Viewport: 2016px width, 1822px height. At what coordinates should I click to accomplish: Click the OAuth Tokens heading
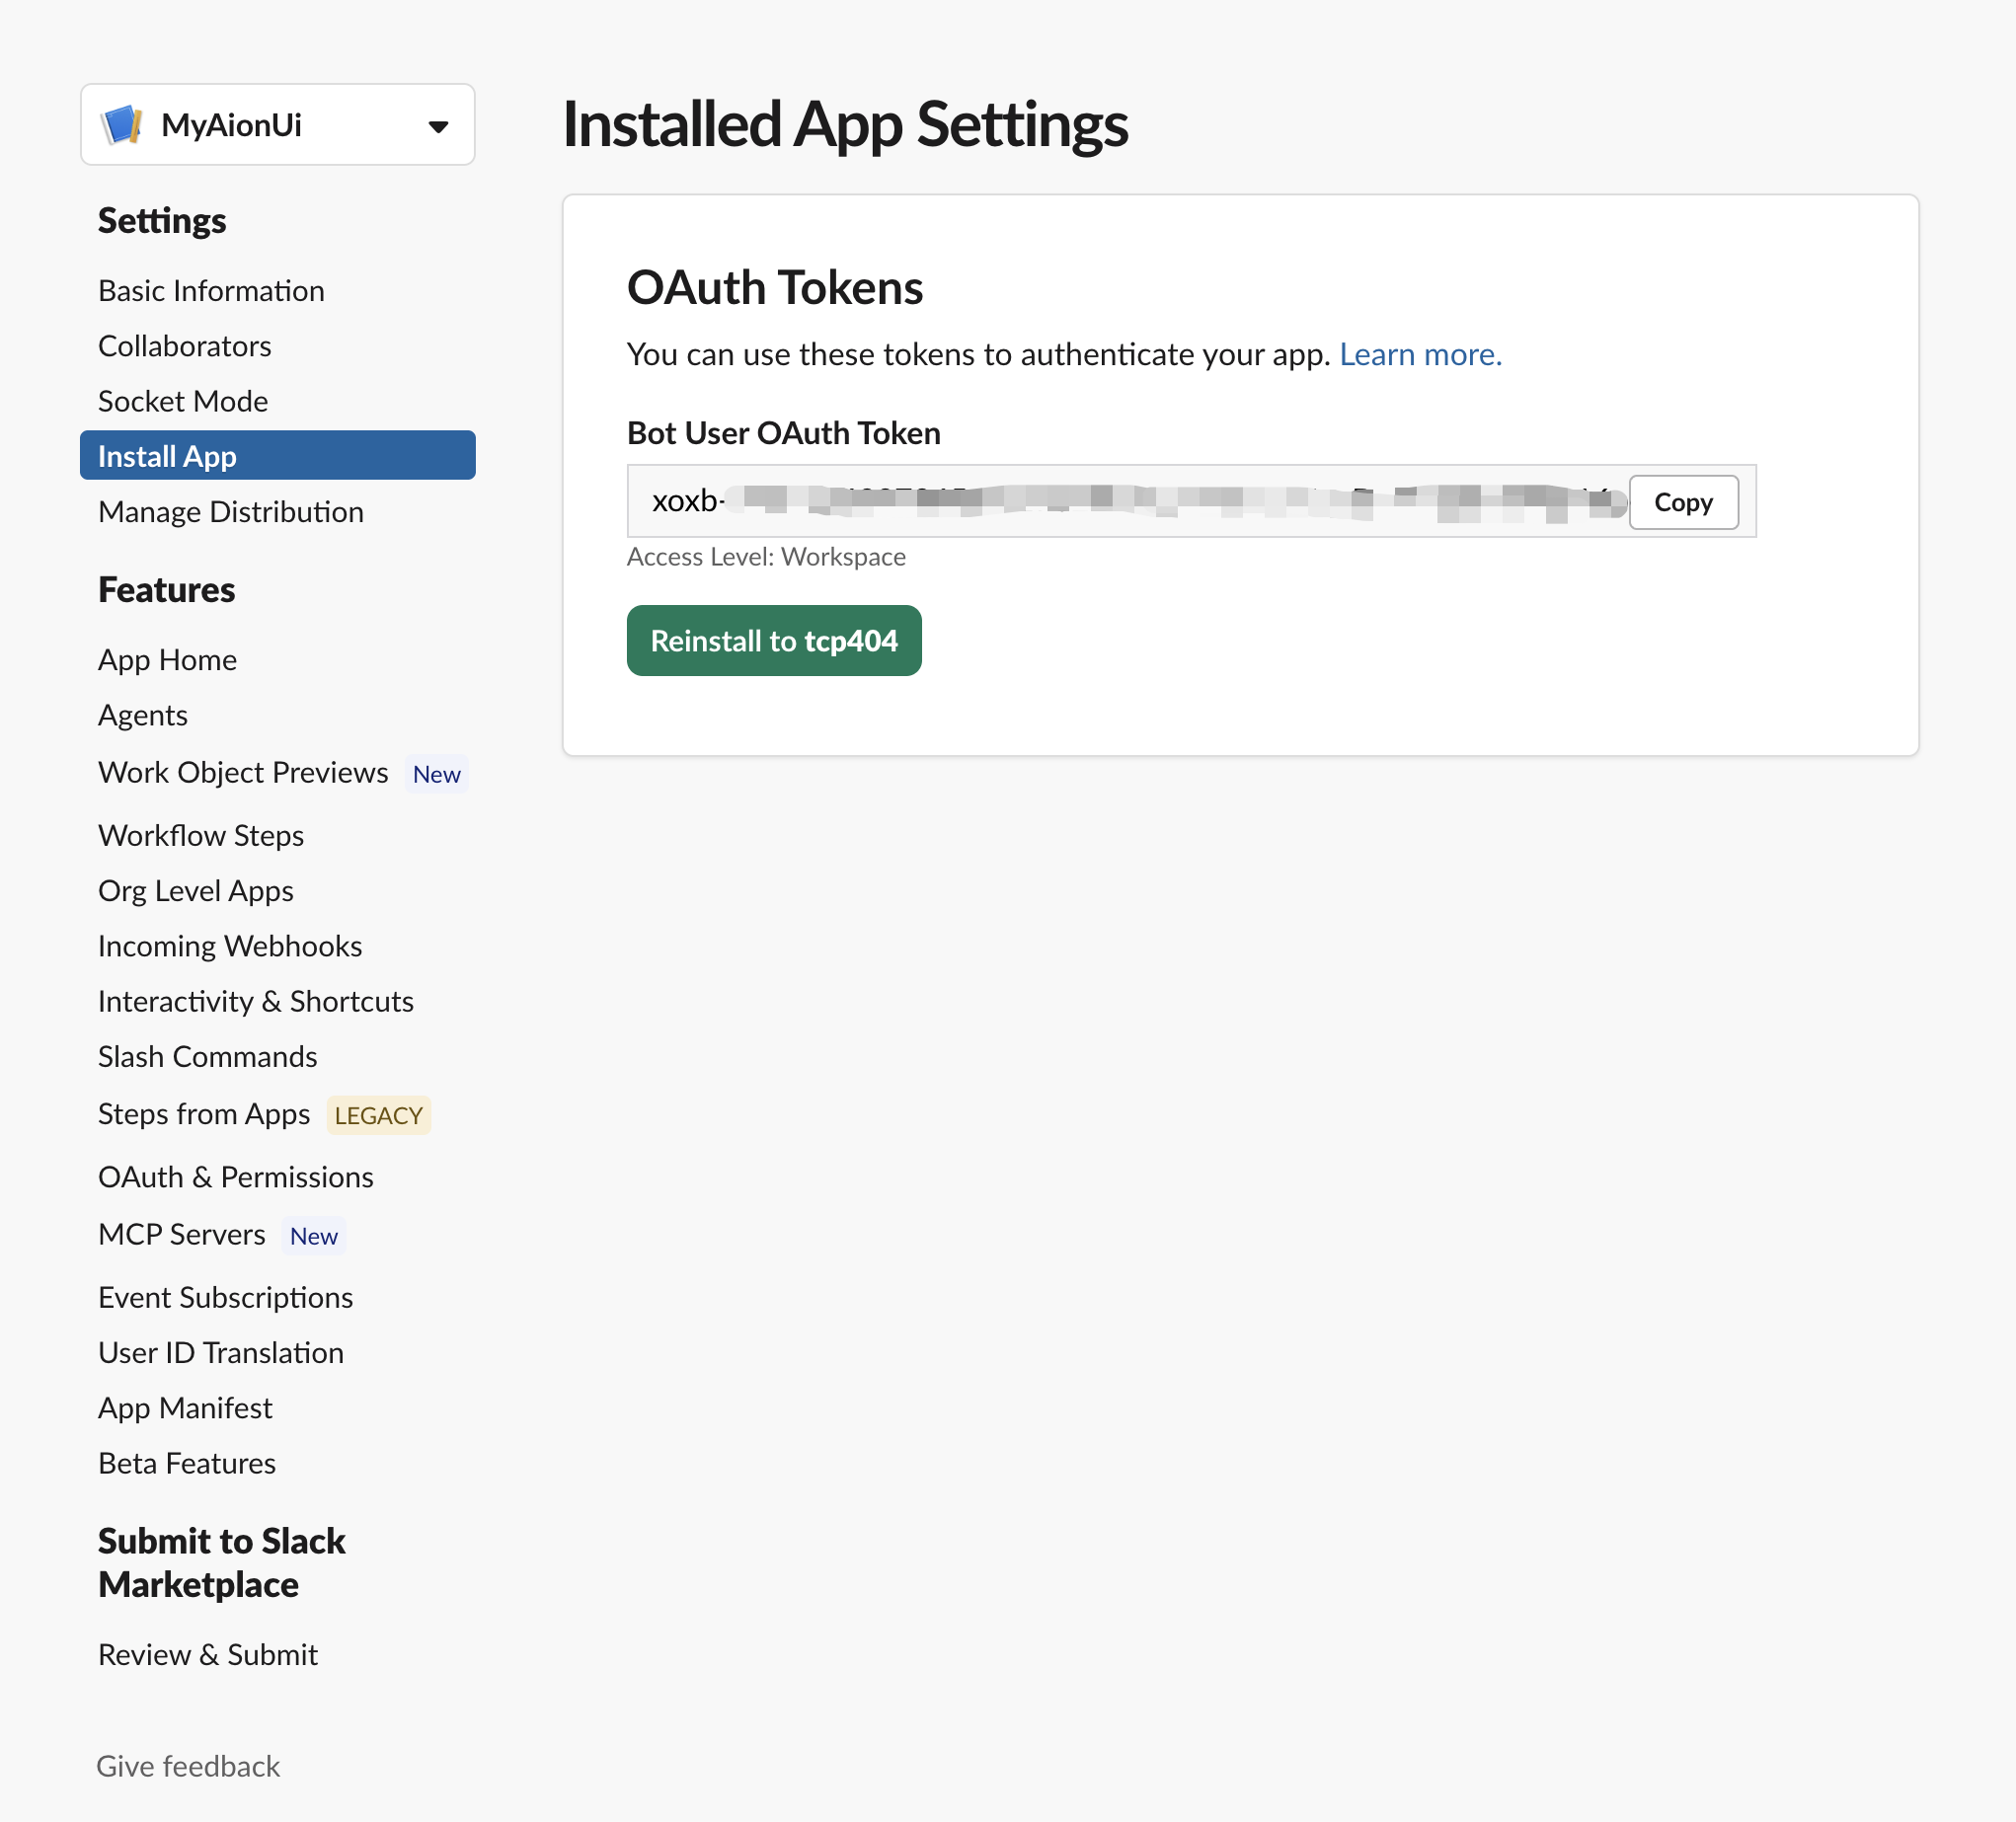[x=774, y=288]
